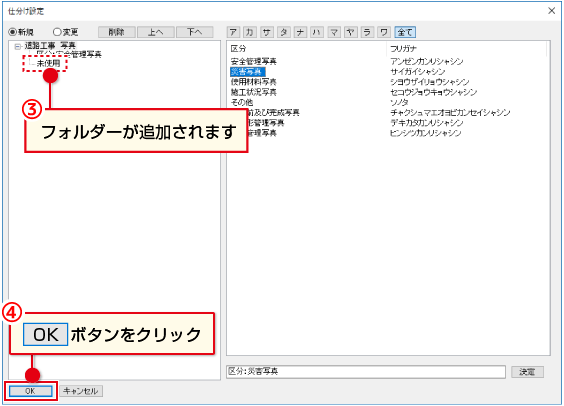This screenshot has height=406, width=564.
Task: Move the item down with the 下へ button
Action: coord(195,32)
